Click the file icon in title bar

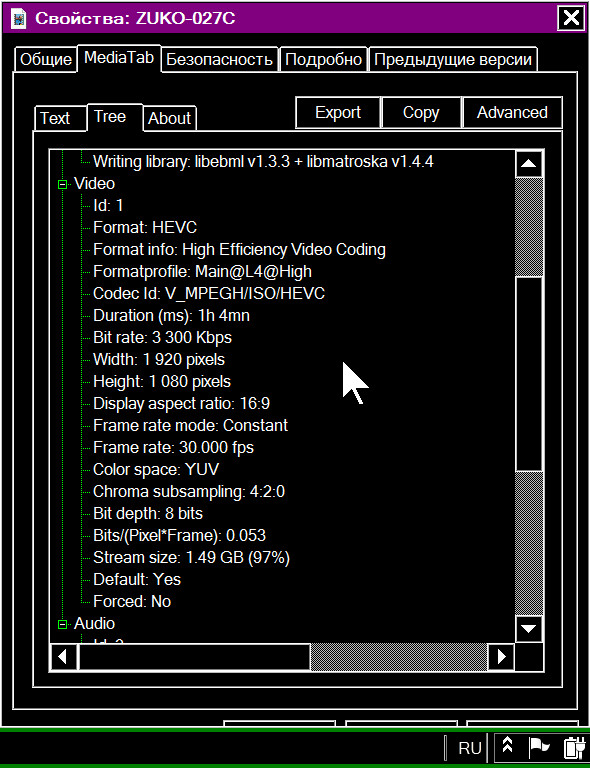(x=19, y=19)
